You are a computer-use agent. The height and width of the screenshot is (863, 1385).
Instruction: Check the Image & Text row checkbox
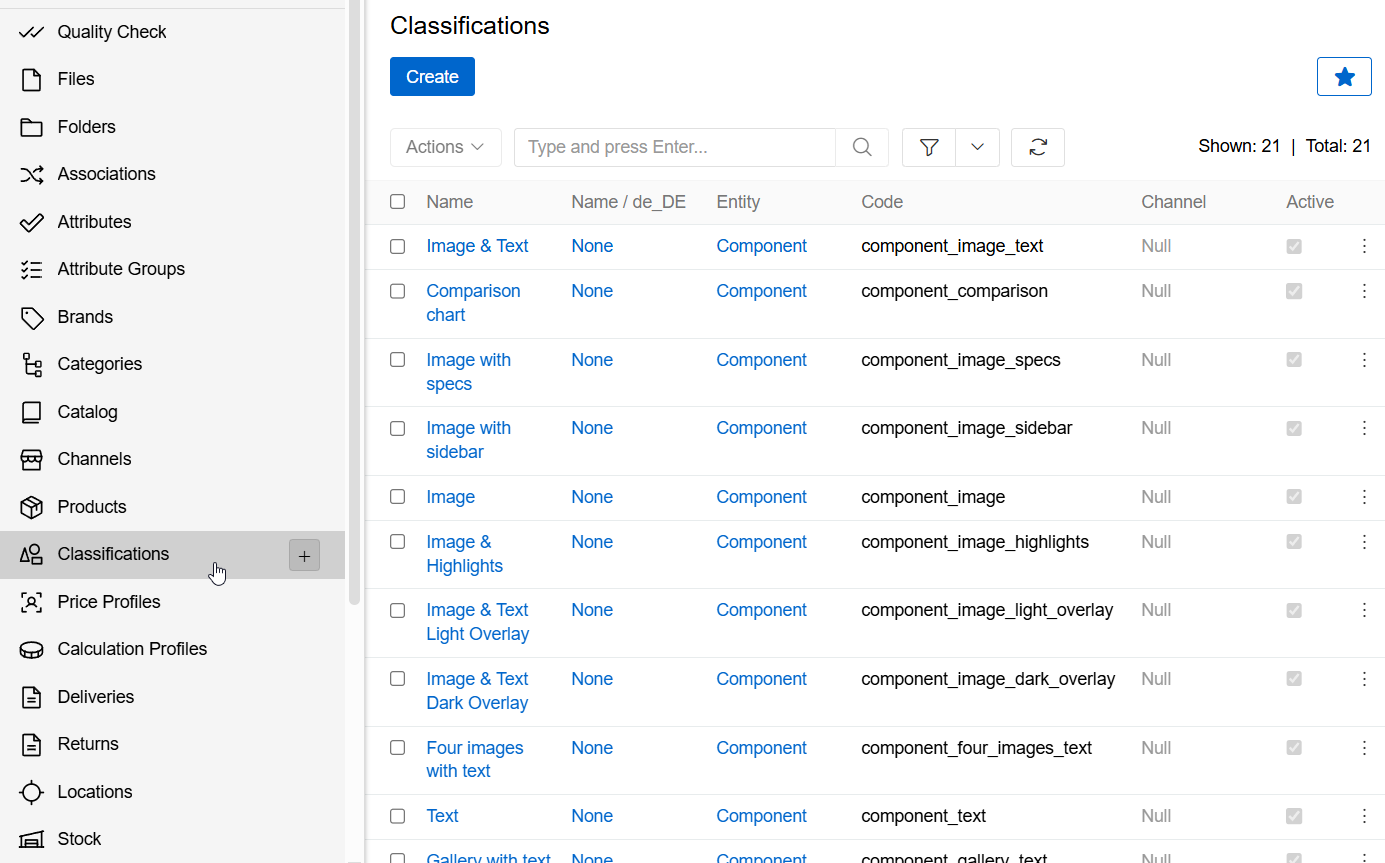click(397, 246)
